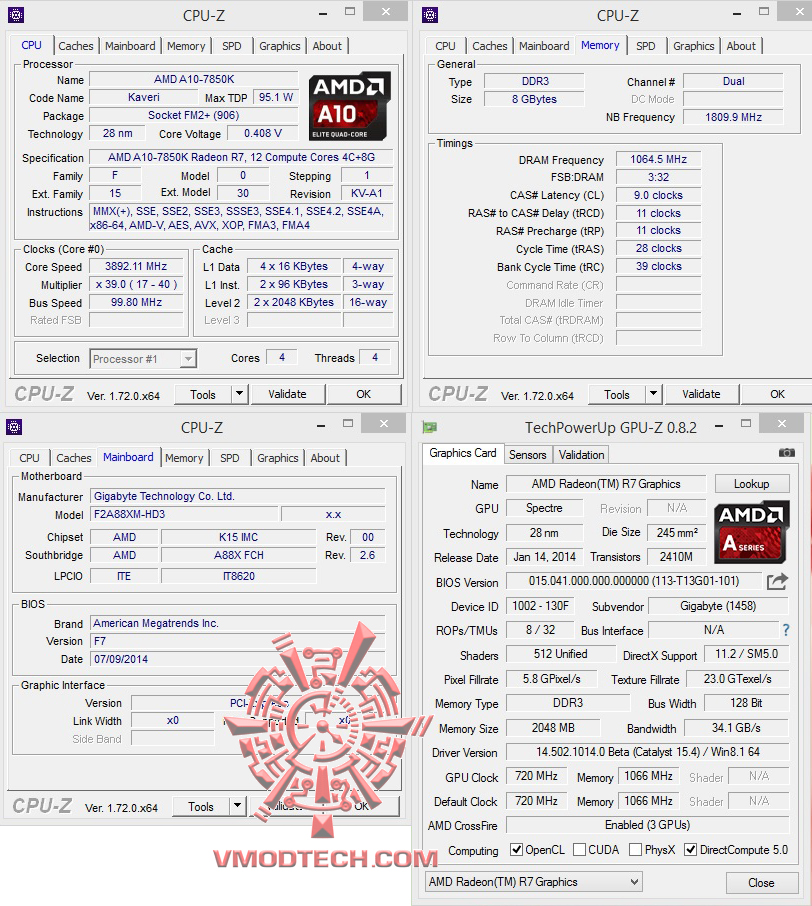Click the GPU-Z graphics card icon in title bar
This screenshot has height=906, width=812.
[x=429, y=428]
